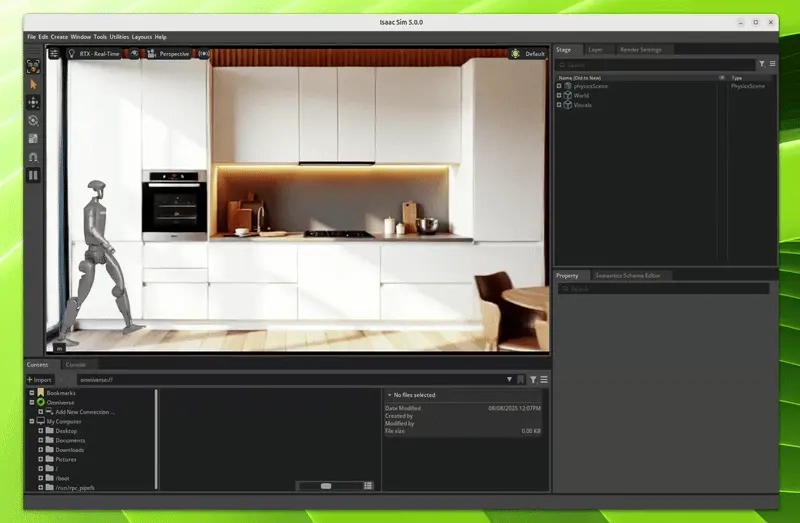800x523 pixels.
Task: Activate the Move gizmo tool
Action: click(x=33, y=102)
